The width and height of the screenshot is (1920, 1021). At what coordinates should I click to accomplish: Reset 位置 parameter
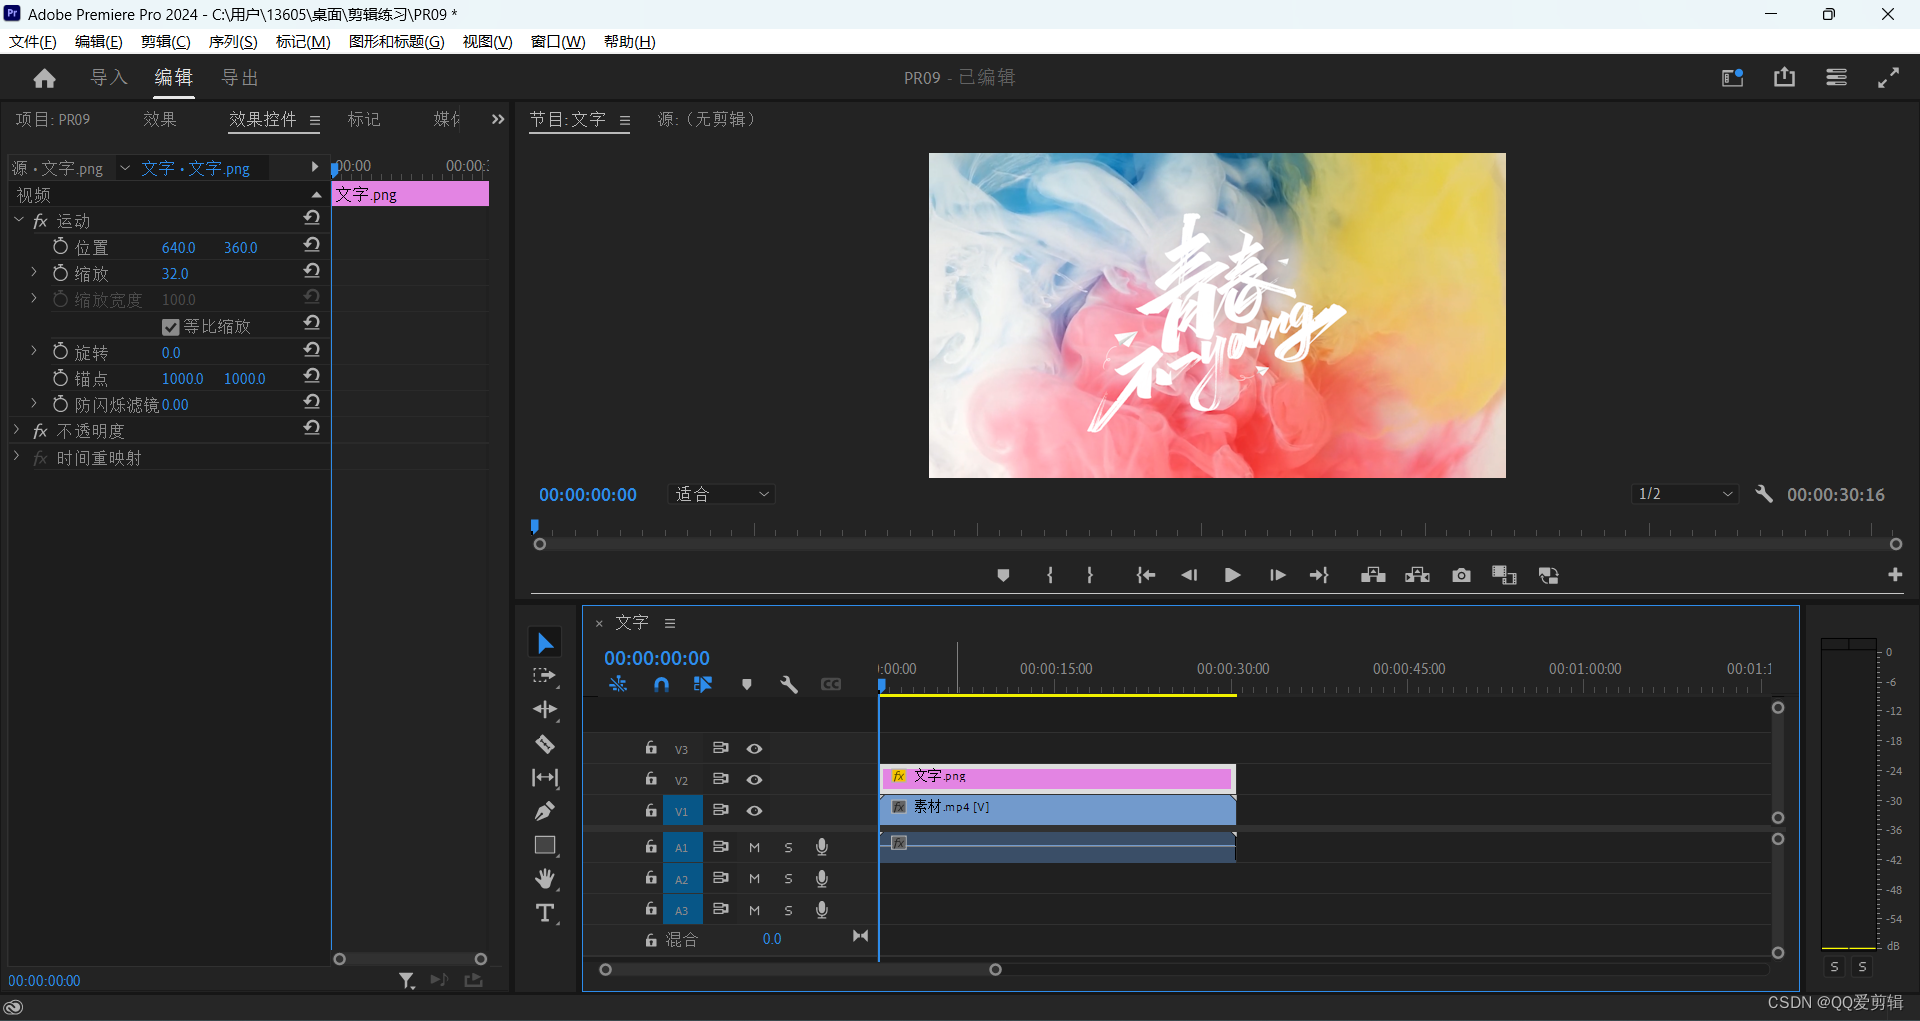coord(312,245)
